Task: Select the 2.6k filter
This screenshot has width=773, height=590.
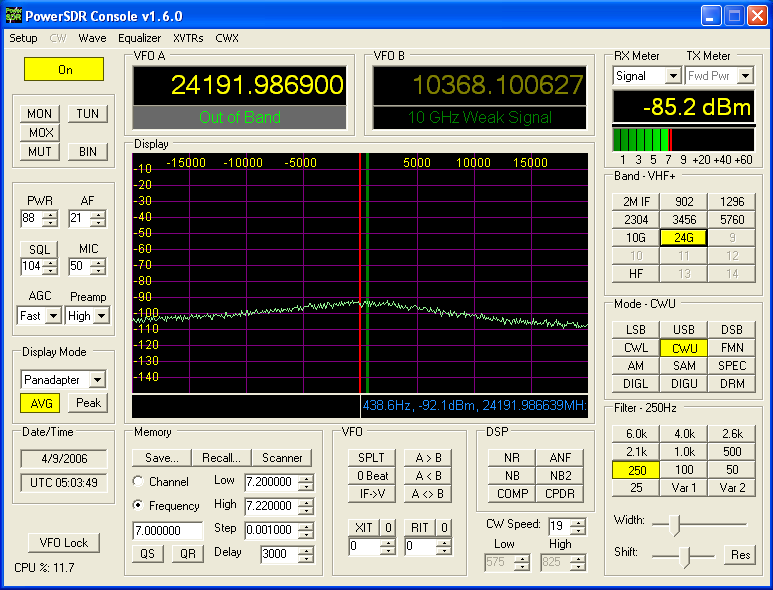Action: [732, 434]
